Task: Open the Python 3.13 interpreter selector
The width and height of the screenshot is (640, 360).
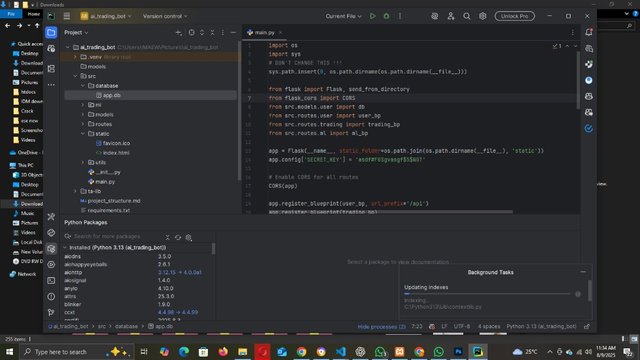Action: [x=541, y=327]
